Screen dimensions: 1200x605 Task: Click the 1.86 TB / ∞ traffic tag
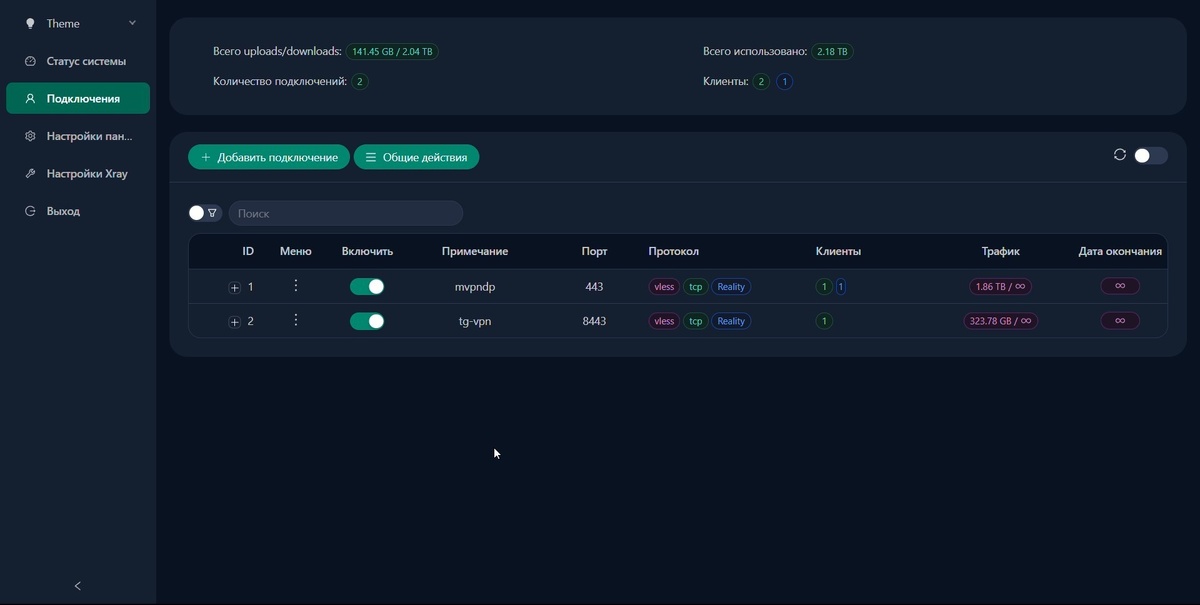pyautogui.click(x=1001, y=287)
